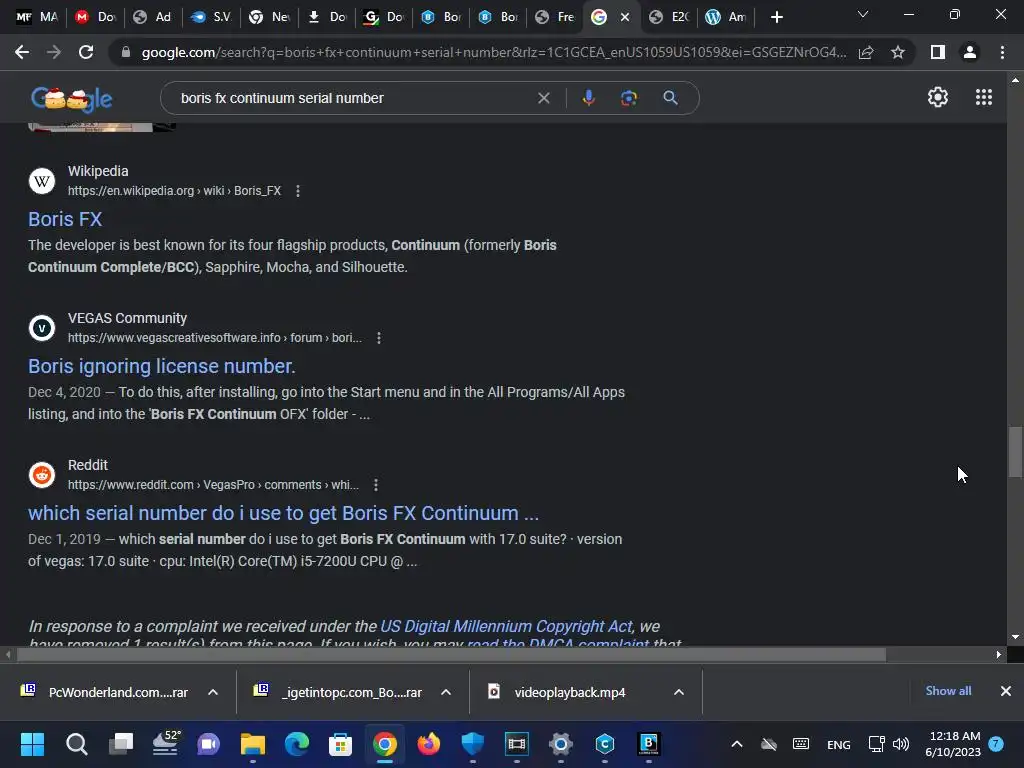Switch to the MA browser tab
Viewport: 1024px width, 768px height.
click(37, 17)
